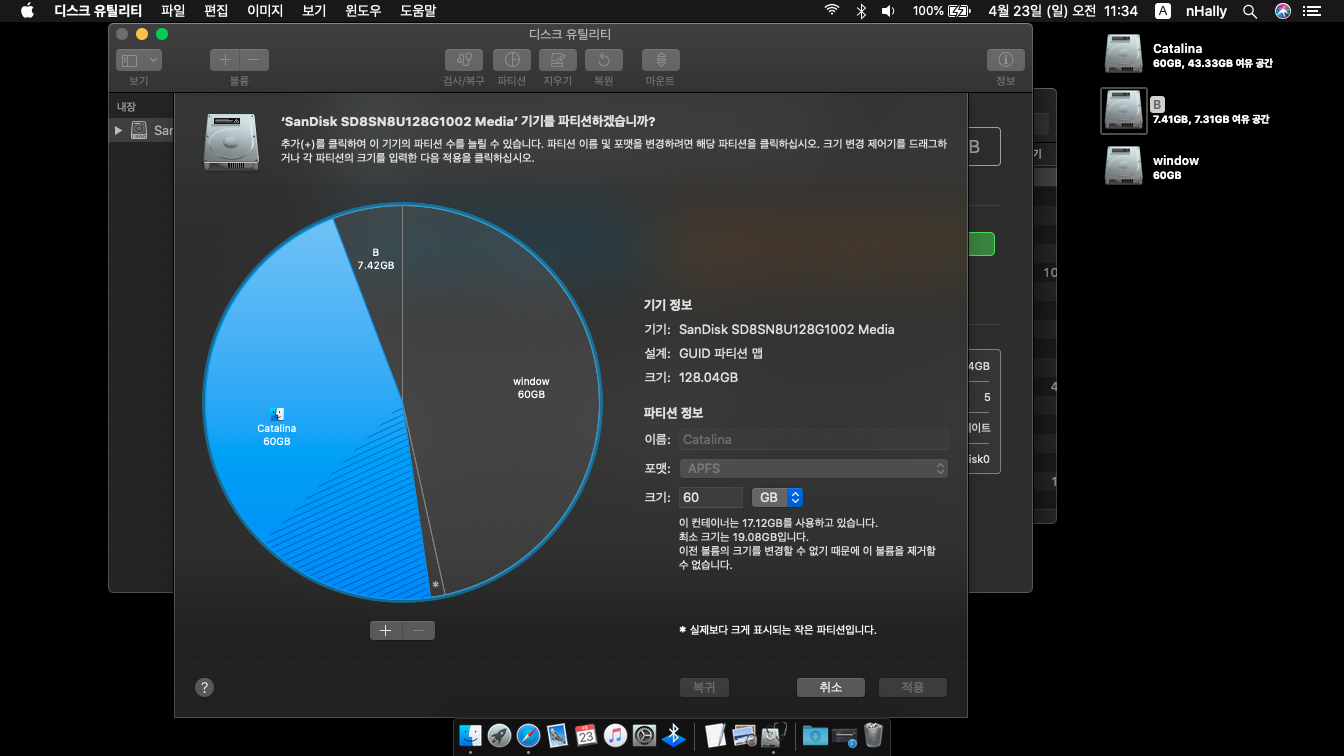Open Launchpad from the Dock
Viewport: 1344px width, 756px height.
(499, 735)
